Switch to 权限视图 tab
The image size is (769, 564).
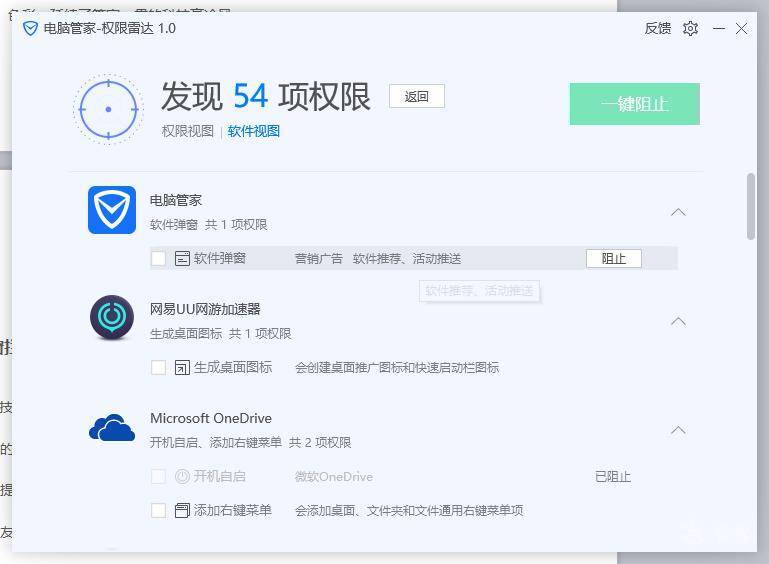pos(188,131)
